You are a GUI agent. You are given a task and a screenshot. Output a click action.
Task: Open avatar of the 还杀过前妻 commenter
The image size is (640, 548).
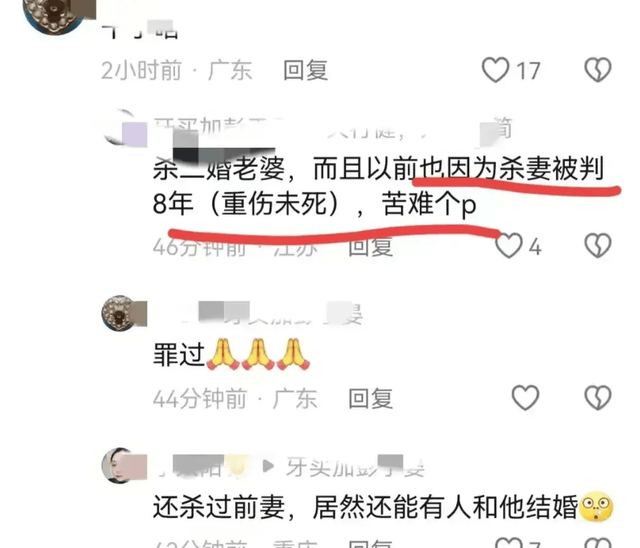120,465
